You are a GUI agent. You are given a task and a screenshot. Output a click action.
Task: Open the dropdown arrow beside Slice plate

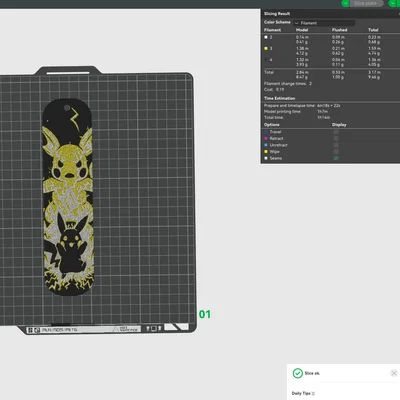tap(346, 3)
